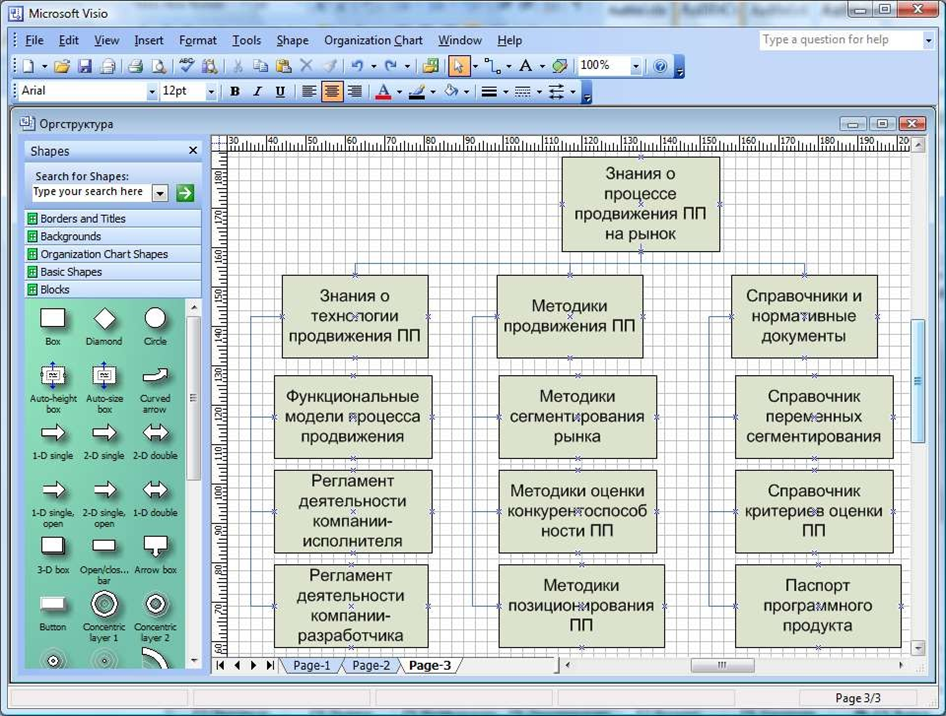Apply line color with the pen icon
Screen dimensions: 946x716
416,92
